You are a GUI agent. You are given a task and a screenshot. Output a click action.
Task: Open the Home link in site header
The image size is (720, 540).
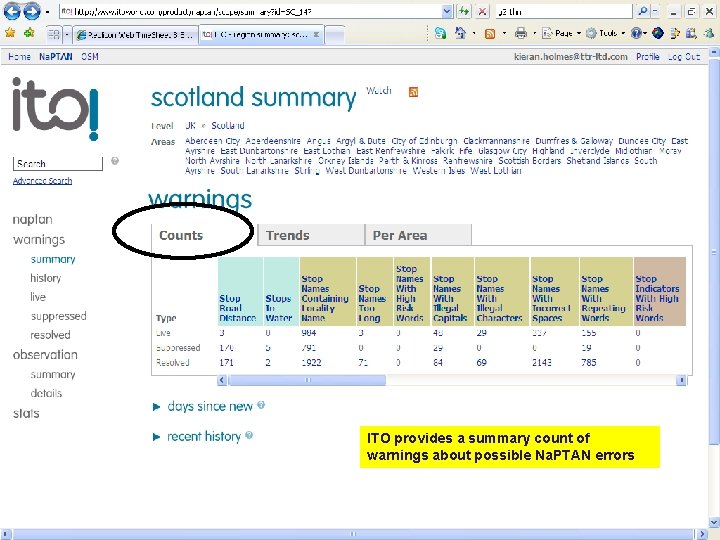pyautogui.click(x=19, y=56)
